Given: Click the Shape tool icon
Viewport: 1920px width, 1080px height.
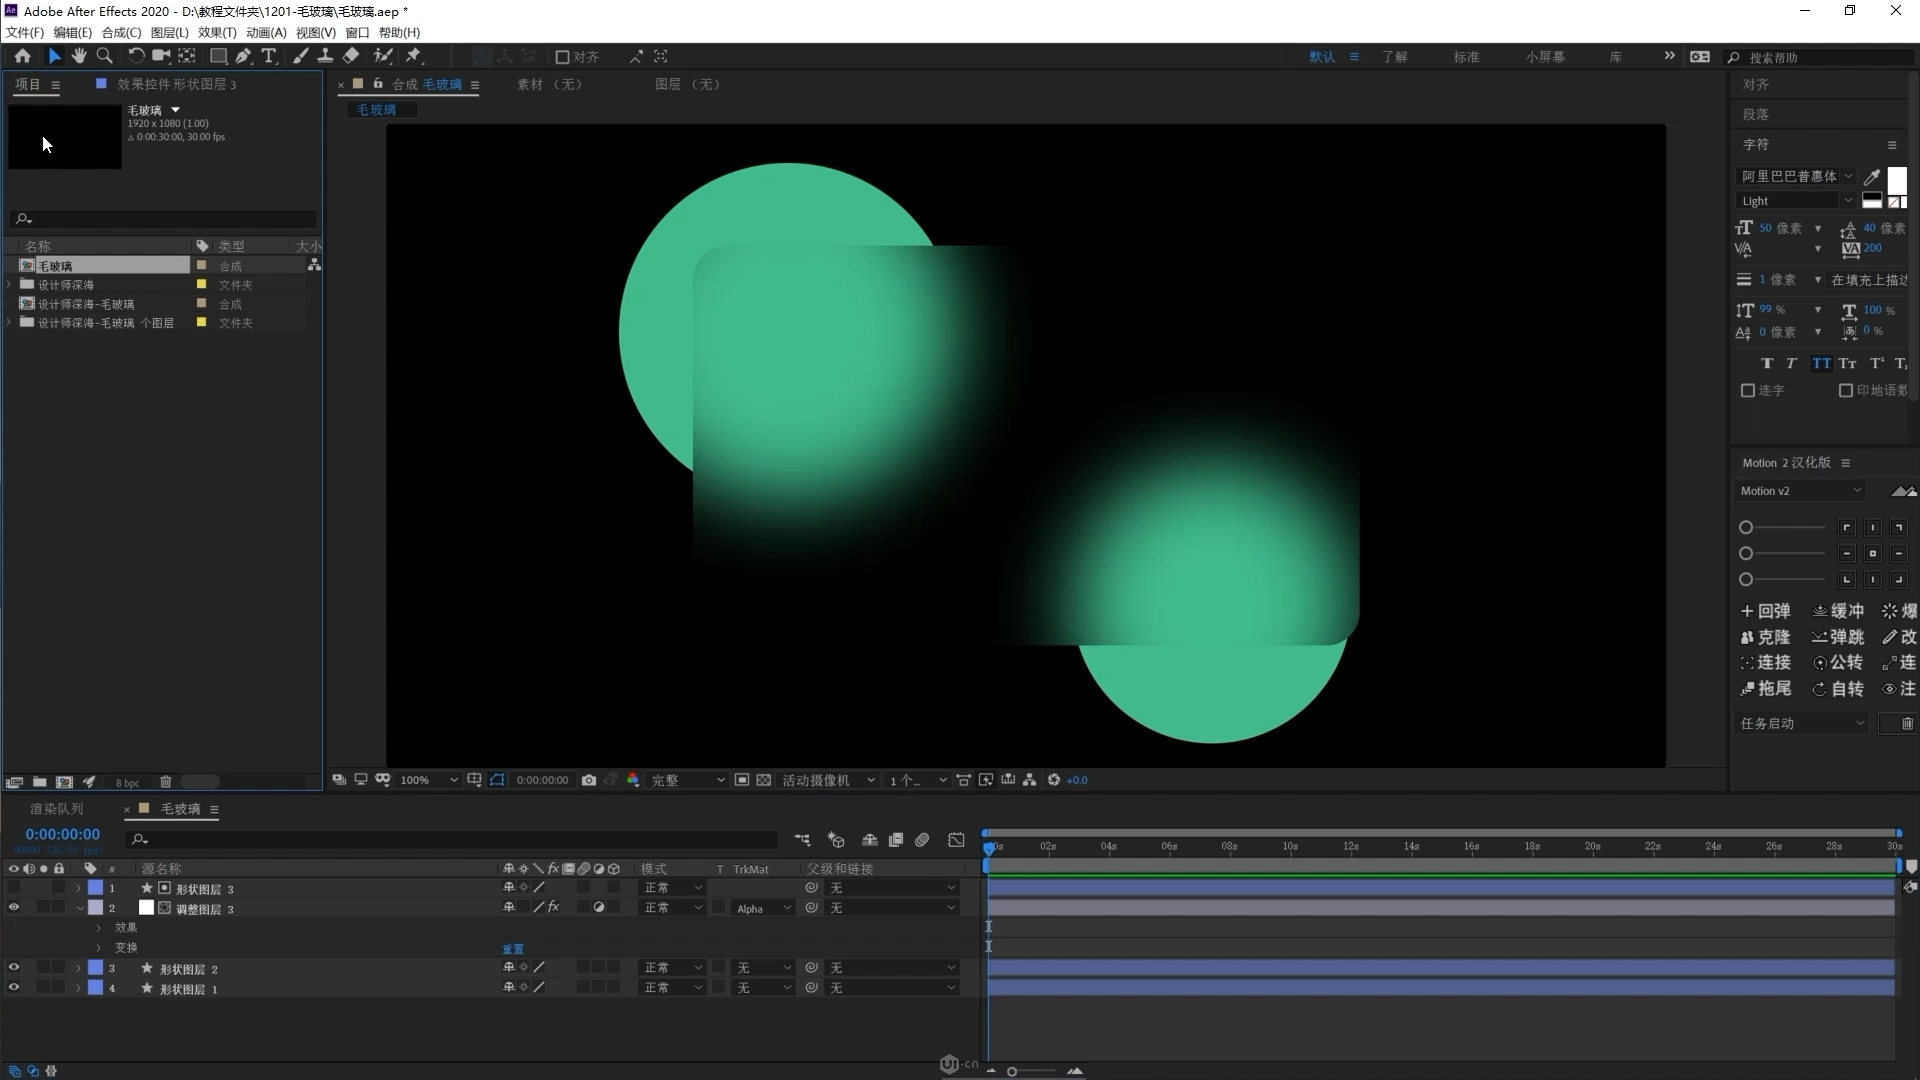Looking at the screenshot, I should (215, 55).
